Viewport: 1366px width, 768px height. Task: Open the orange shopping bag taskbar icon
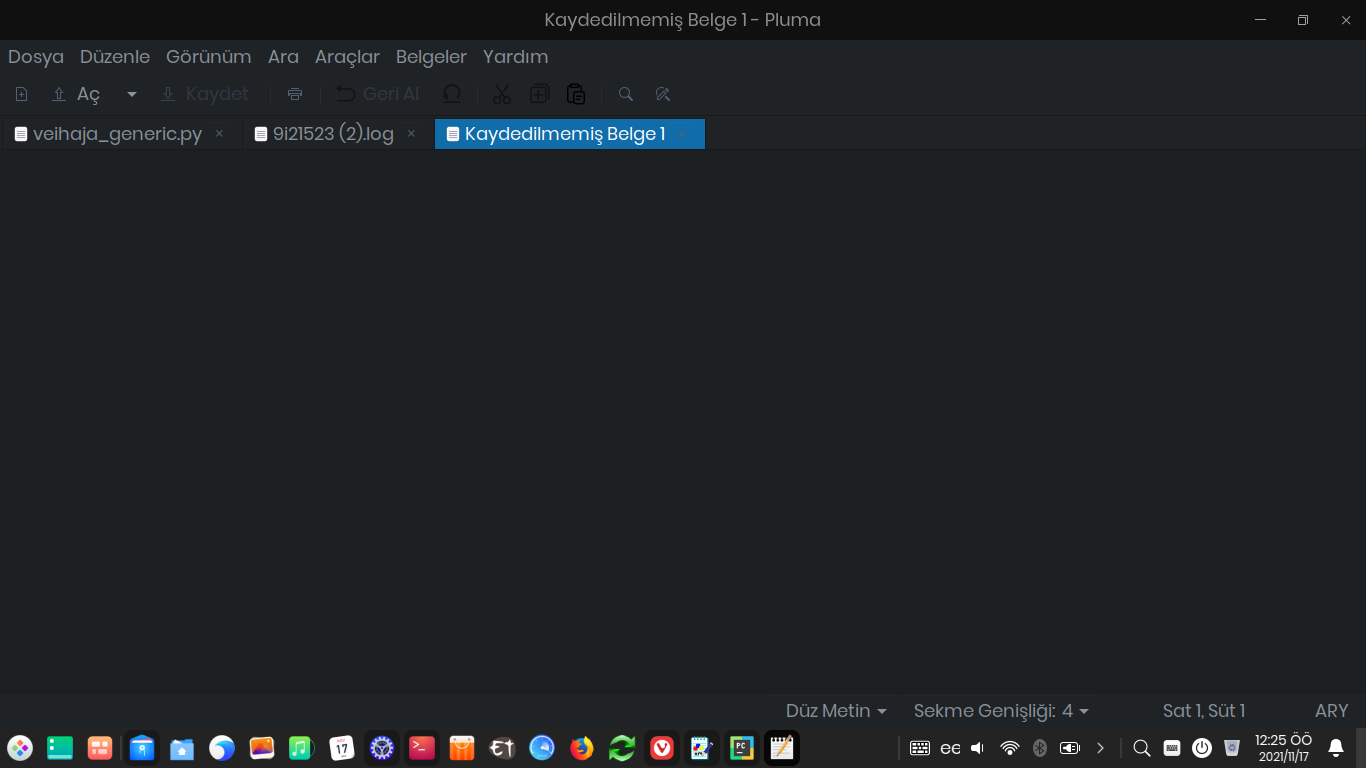[462, 748]
